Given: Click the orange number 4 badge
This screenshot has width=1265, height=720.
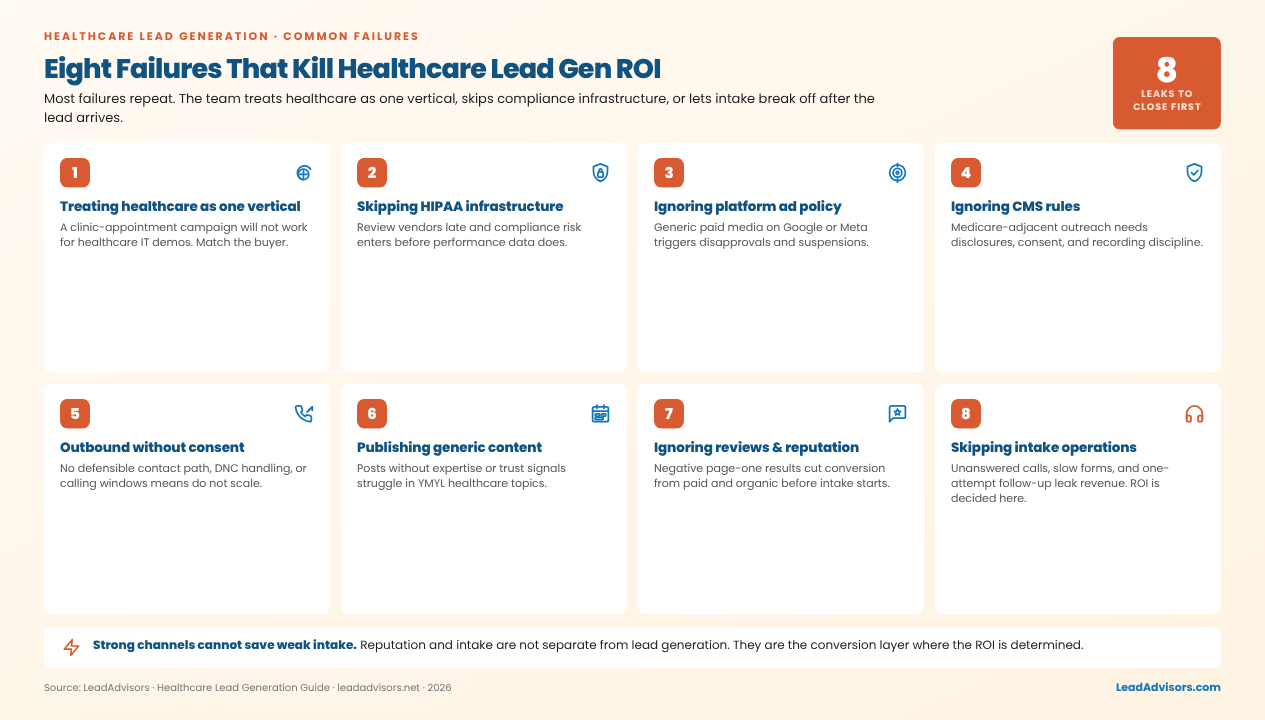Looking at the screenshot, I should coord(965,173).
